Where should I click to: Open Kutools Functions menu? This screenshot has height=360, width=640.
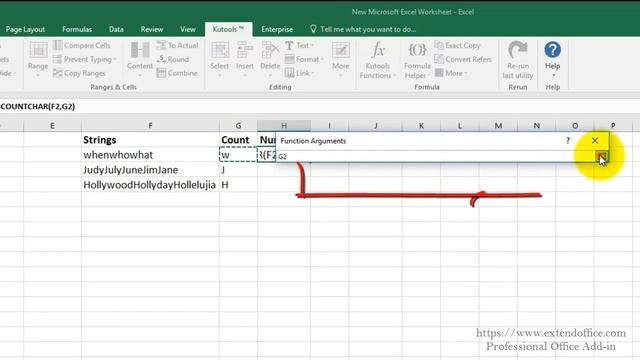click(378, 60)
